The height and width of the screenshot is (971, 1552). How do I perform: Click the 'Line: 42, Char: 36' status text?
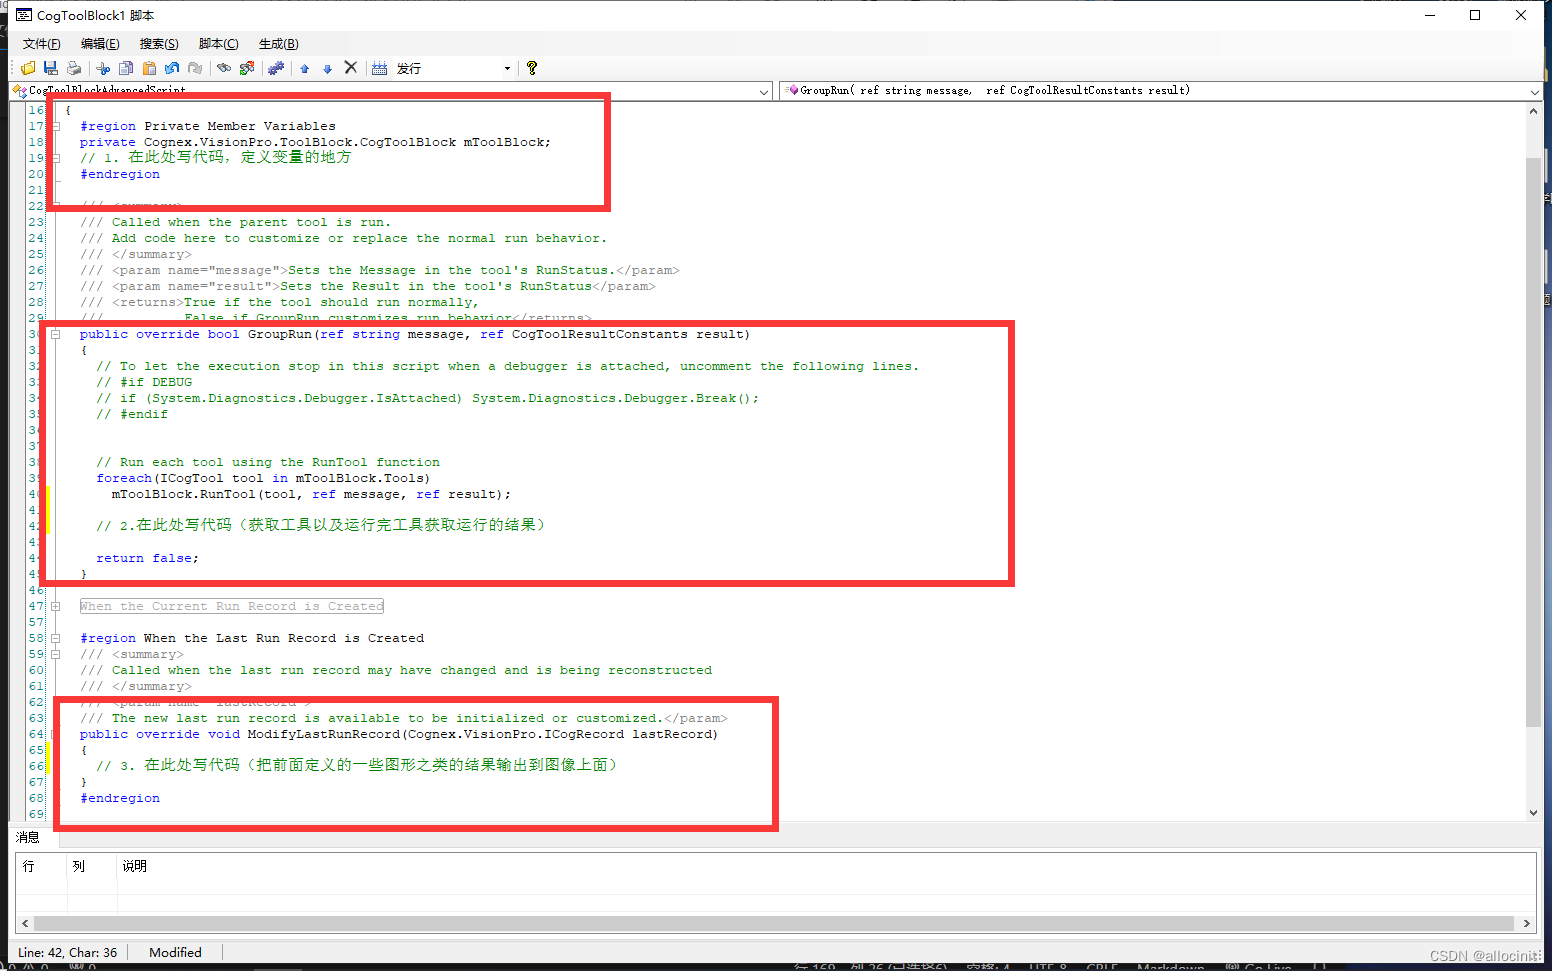[67, 952]
